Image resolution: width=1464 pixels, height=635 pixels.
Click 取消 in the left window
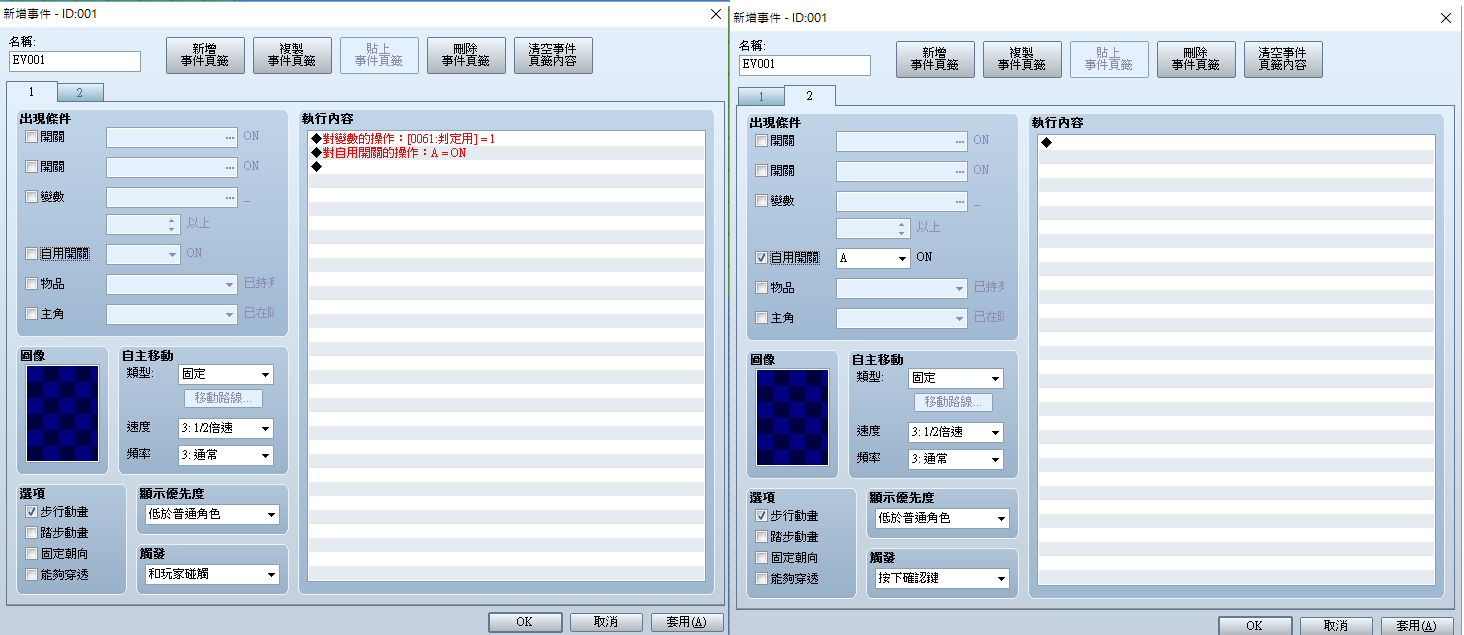click(x=606, y=622)
